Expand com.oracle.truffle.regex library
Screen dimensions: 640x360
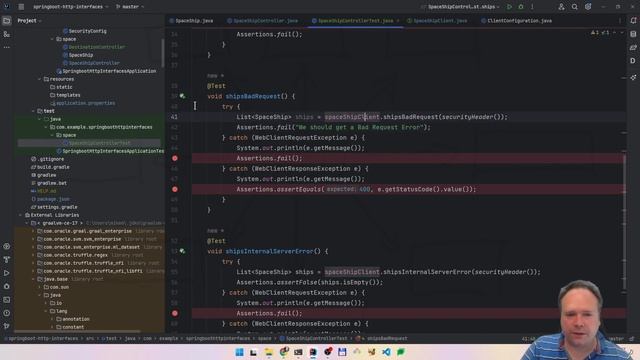pos(33,255)
